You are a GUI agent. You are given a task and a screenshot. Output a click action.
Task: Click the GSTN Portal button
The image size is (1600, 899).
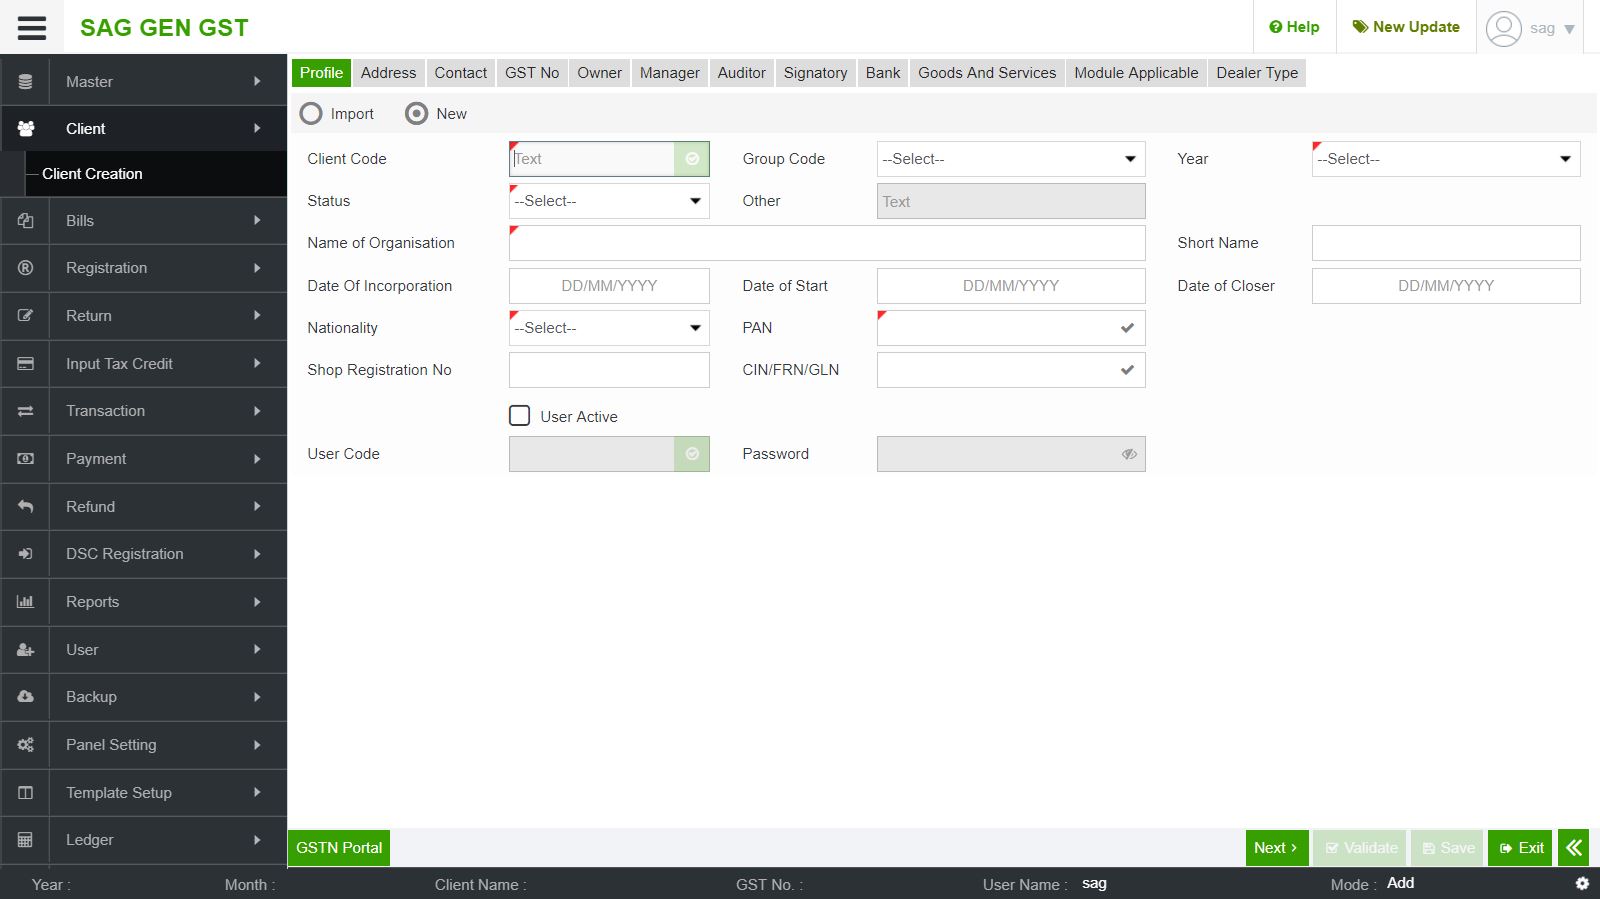[x=339, y=848]
